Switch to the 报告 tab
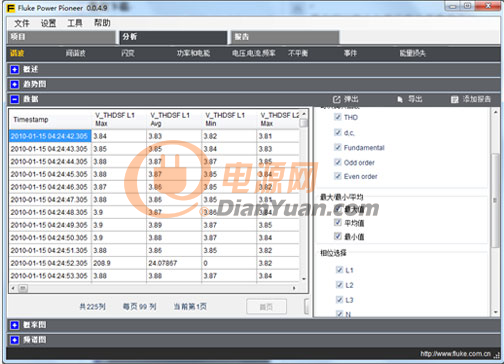The height and width of the screenshot is (364, 504). pos(285,37)
